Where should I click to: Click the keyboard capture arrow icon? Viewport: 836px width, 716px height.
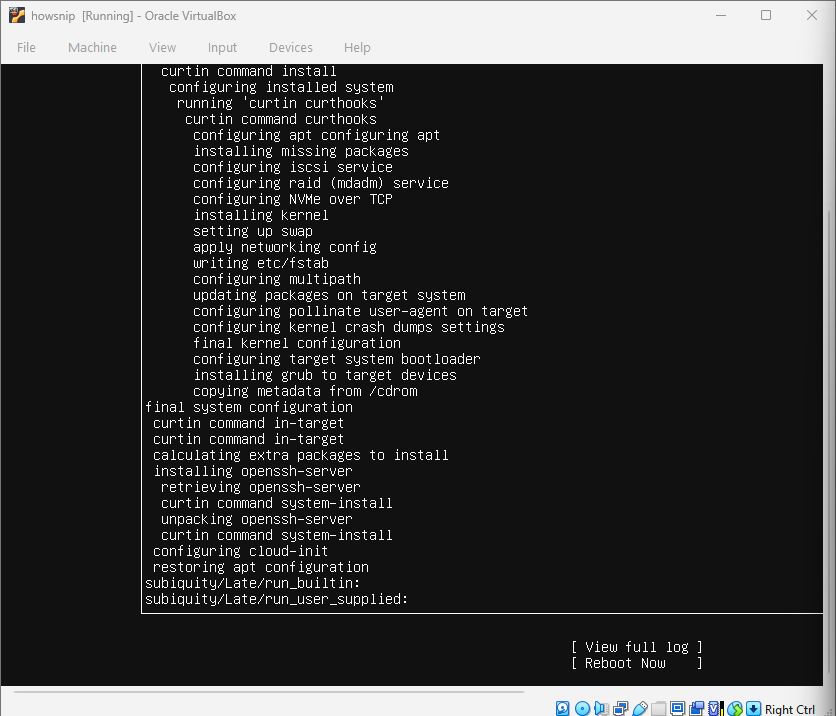(753, 709)
